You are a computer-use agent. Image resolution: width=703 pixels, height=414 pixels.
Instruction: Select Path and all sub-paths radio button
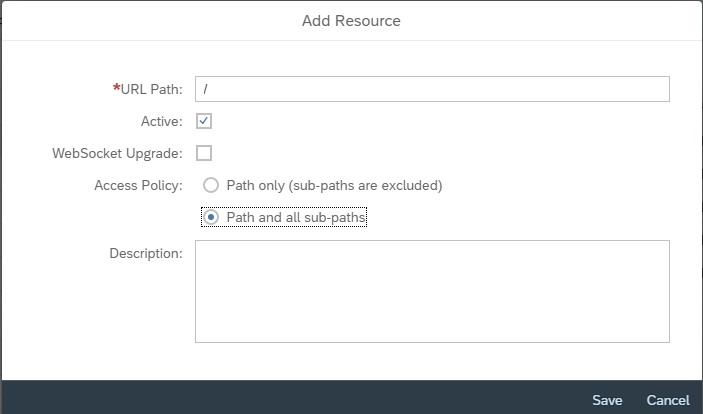[211, 218]
